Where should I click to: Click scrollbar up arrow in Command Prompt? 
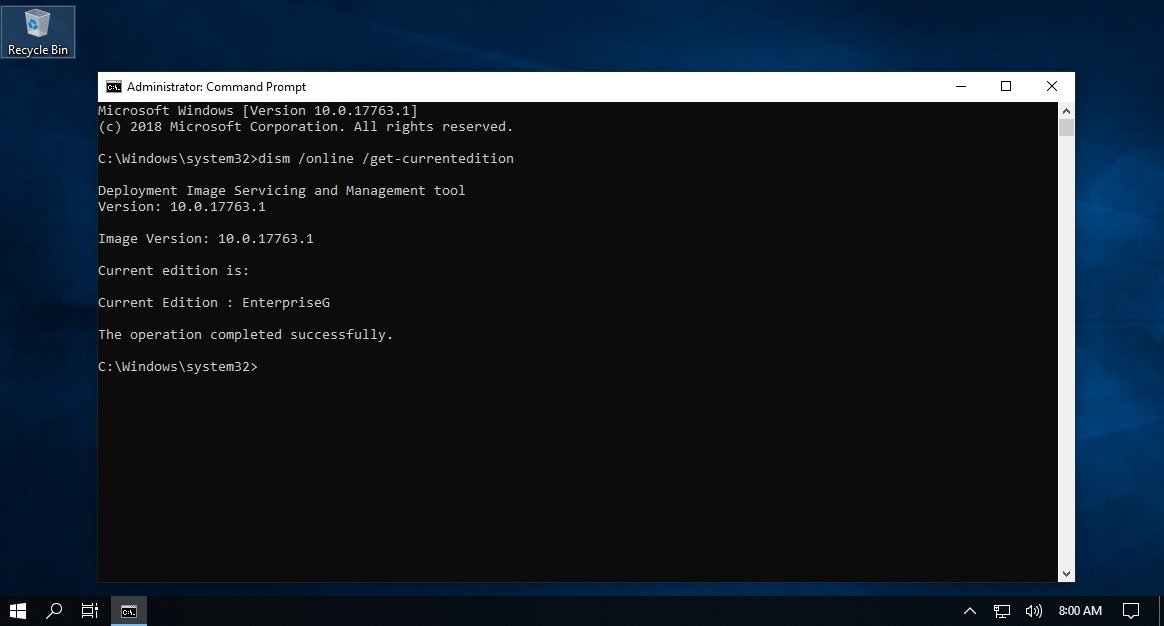(x=1067, y=111)
